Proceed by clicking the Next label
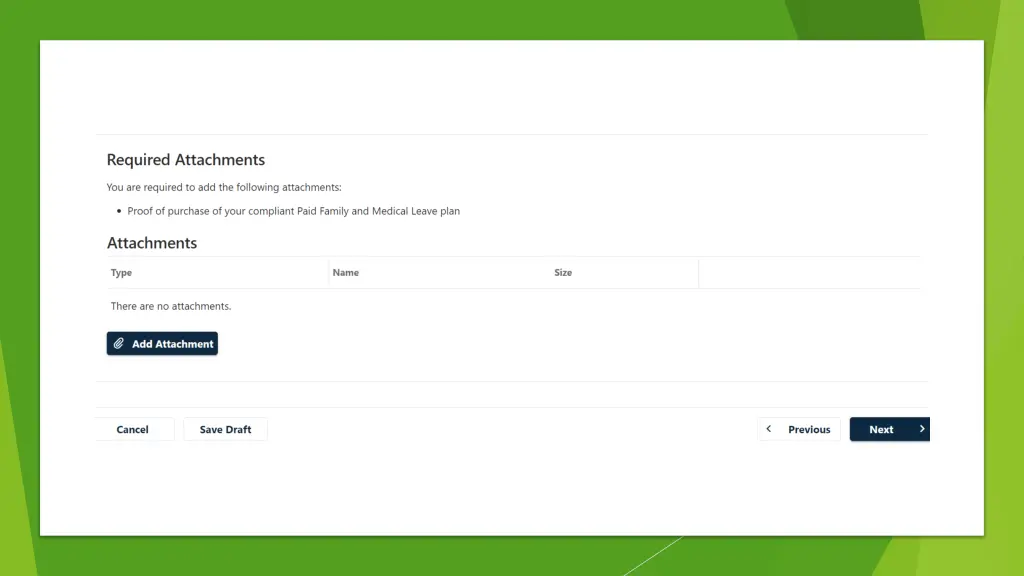This screenshot has height=576, width=1024. click(881, 430)
